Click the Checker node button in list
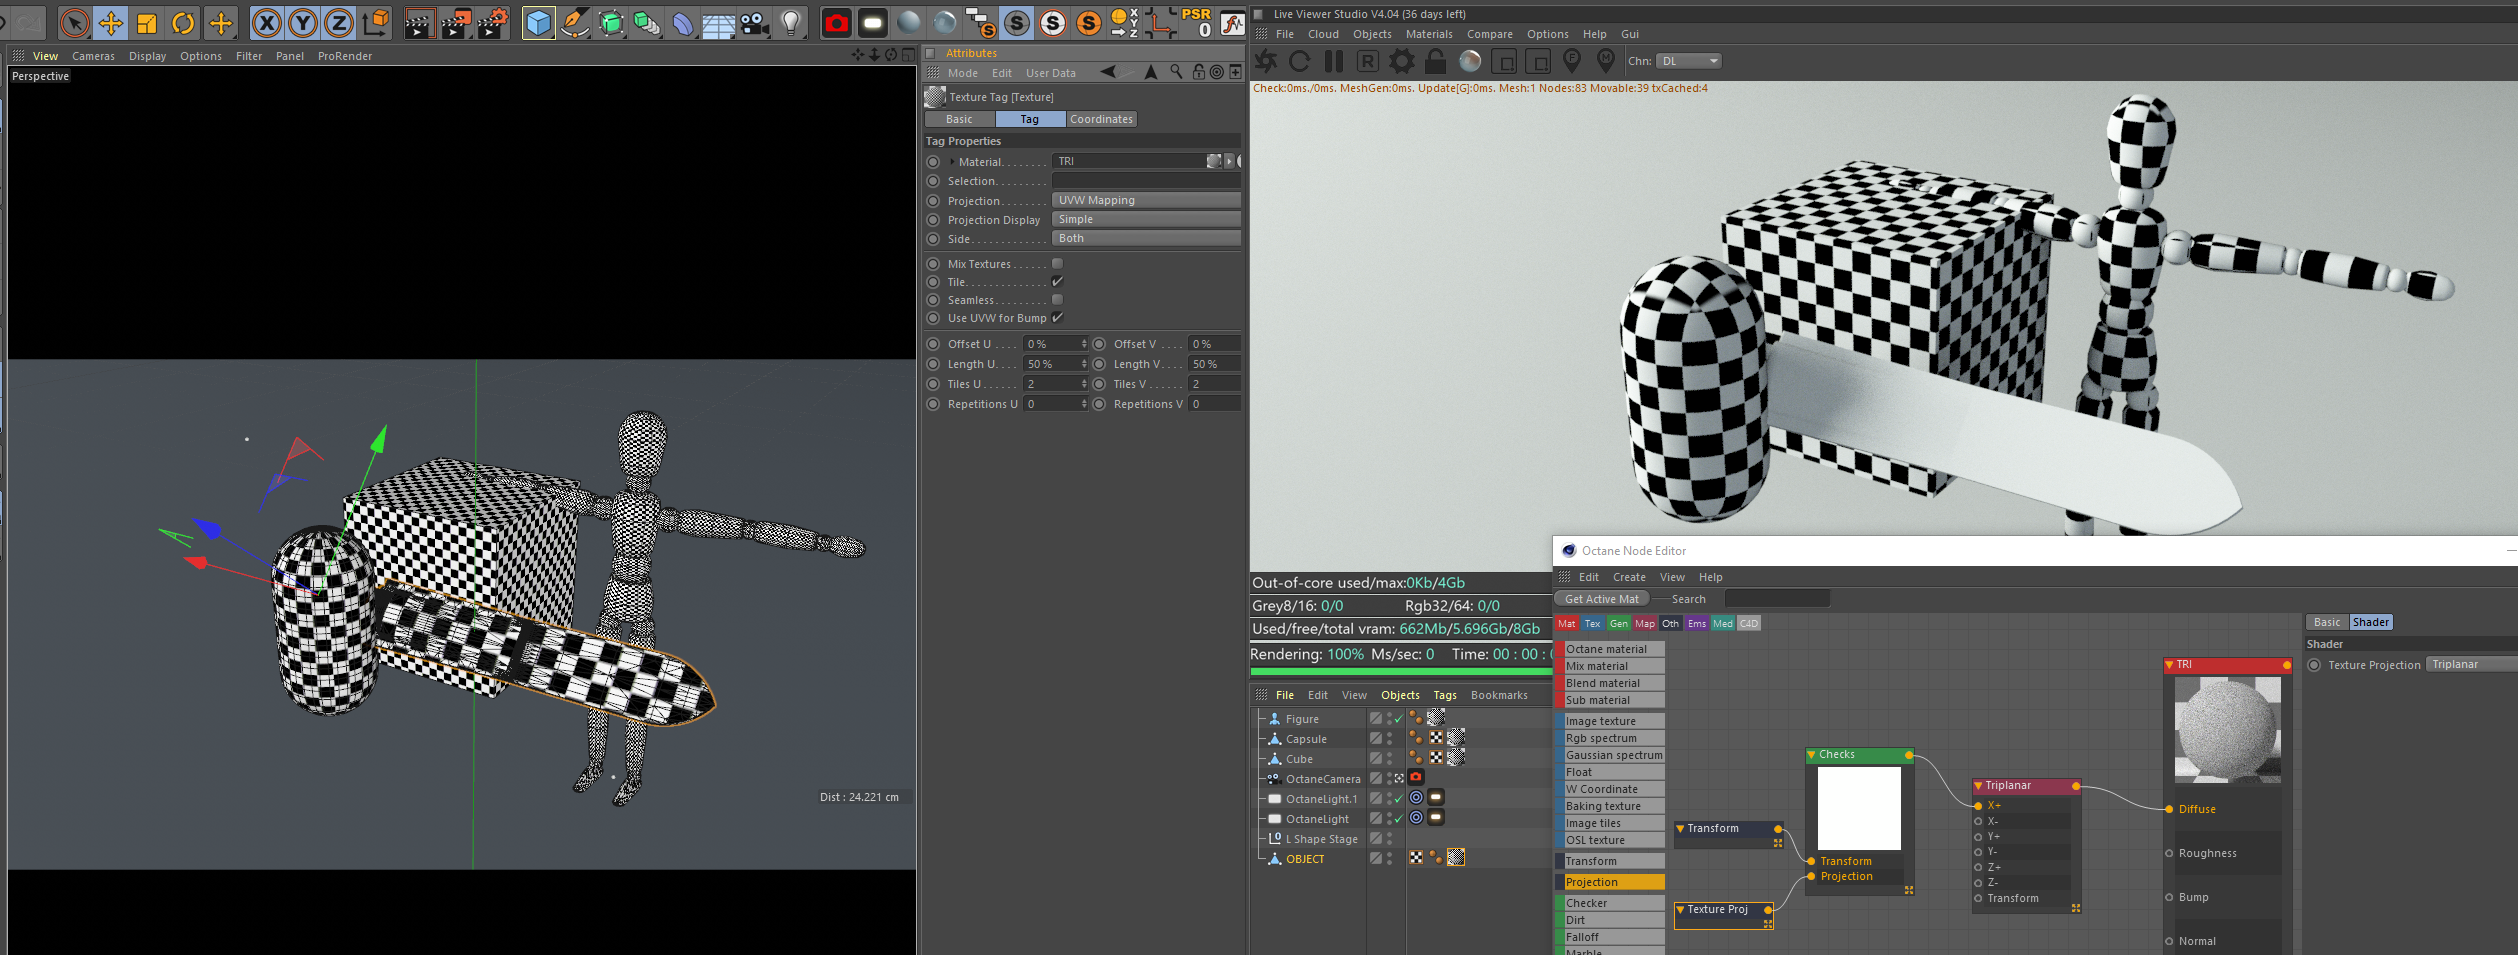2518x955 pixels. (x=1612, y=903)
